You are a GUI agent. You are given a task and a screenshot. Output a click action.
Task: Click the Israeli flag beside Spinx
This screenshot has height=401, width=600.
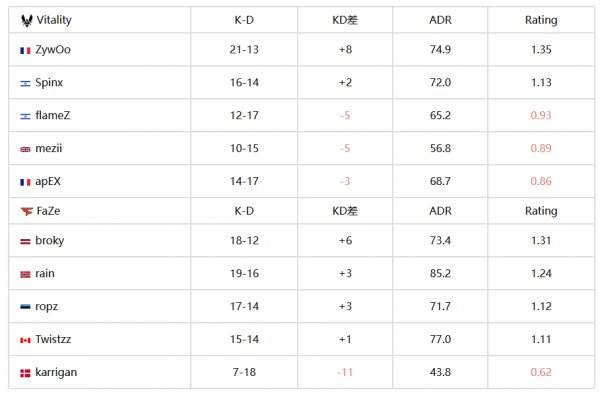point(25,83)
